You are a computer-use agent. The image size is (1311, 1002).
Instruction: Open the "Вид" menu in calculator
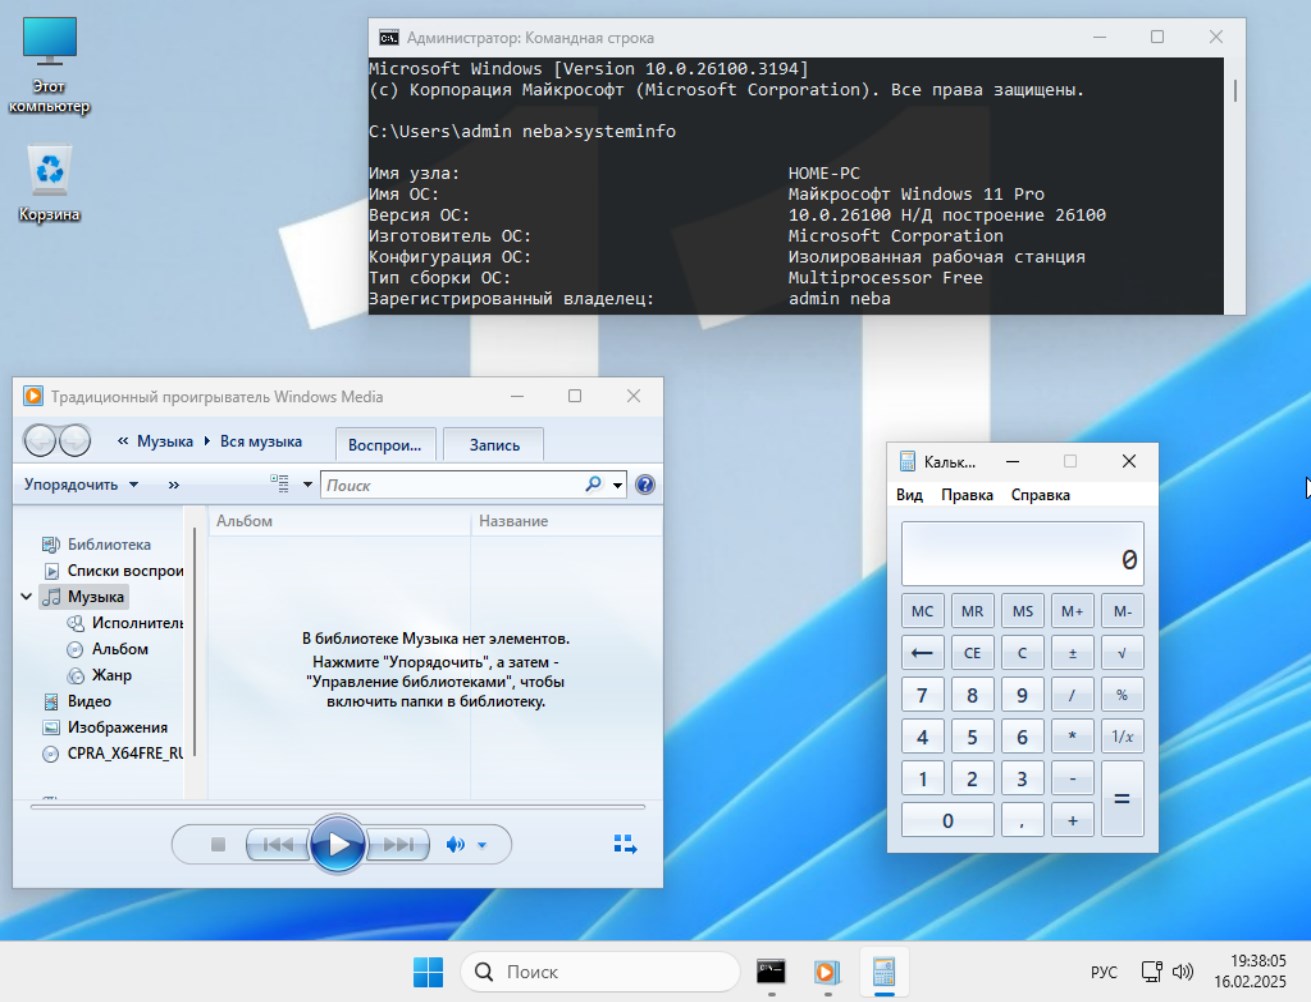pos(910,495)
